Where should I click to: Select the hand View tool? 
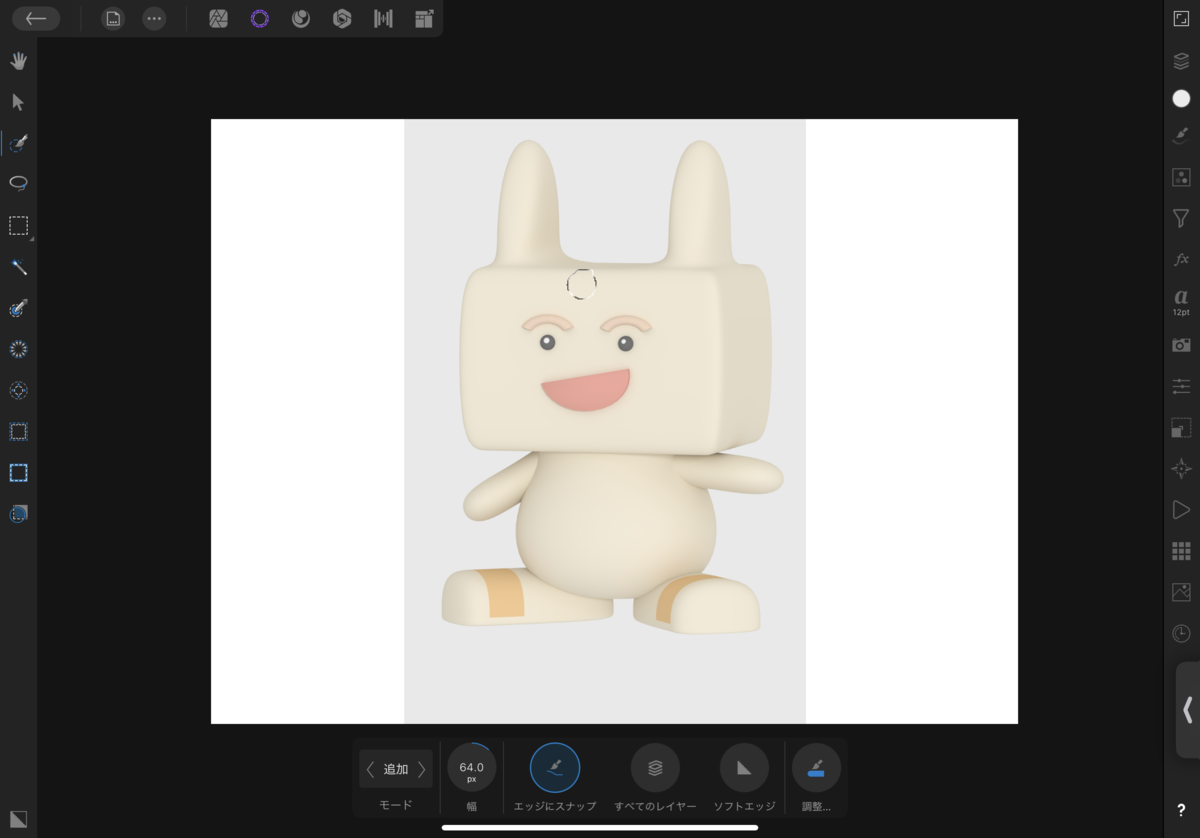[x=18, y=61]
